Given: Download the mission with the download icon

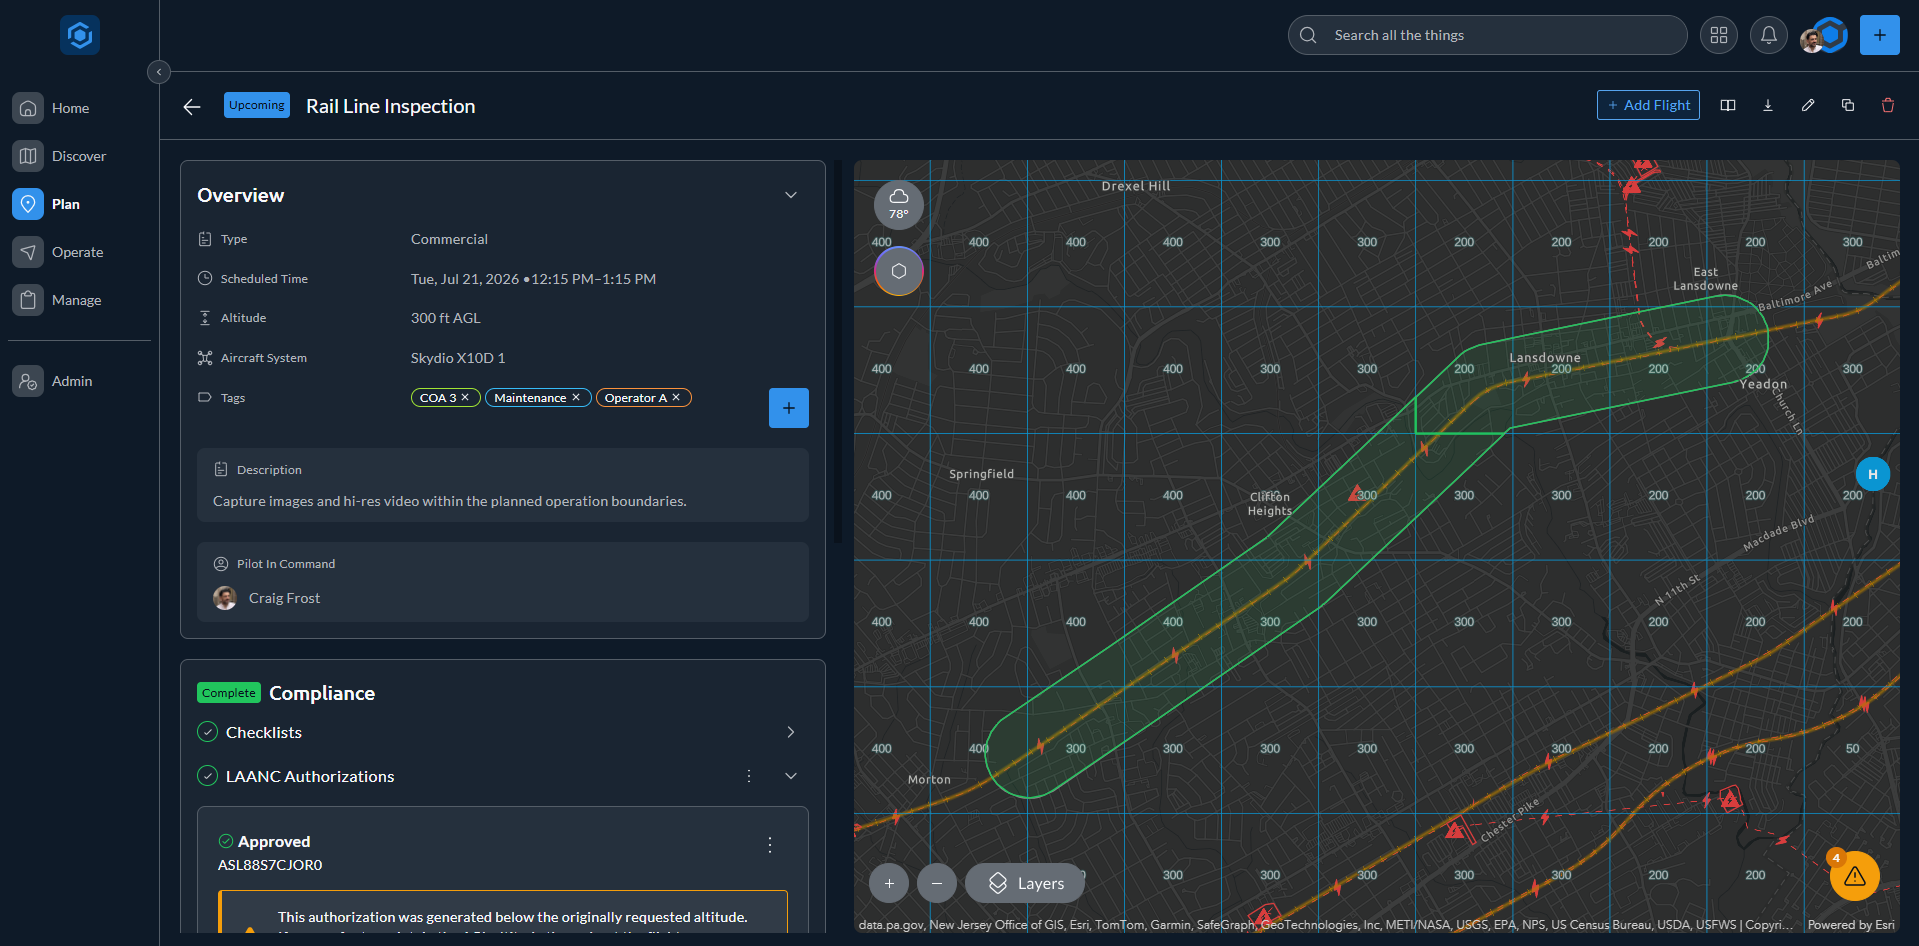Looking at the screenshot, I should pos(1768,105).
